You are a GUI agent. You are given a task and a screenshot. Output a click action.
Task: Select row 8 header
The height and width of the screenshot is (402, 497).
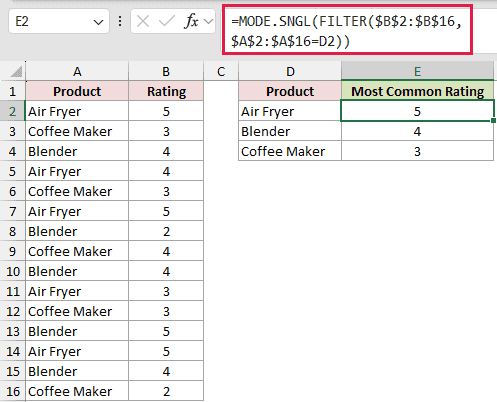click(13, 231)
